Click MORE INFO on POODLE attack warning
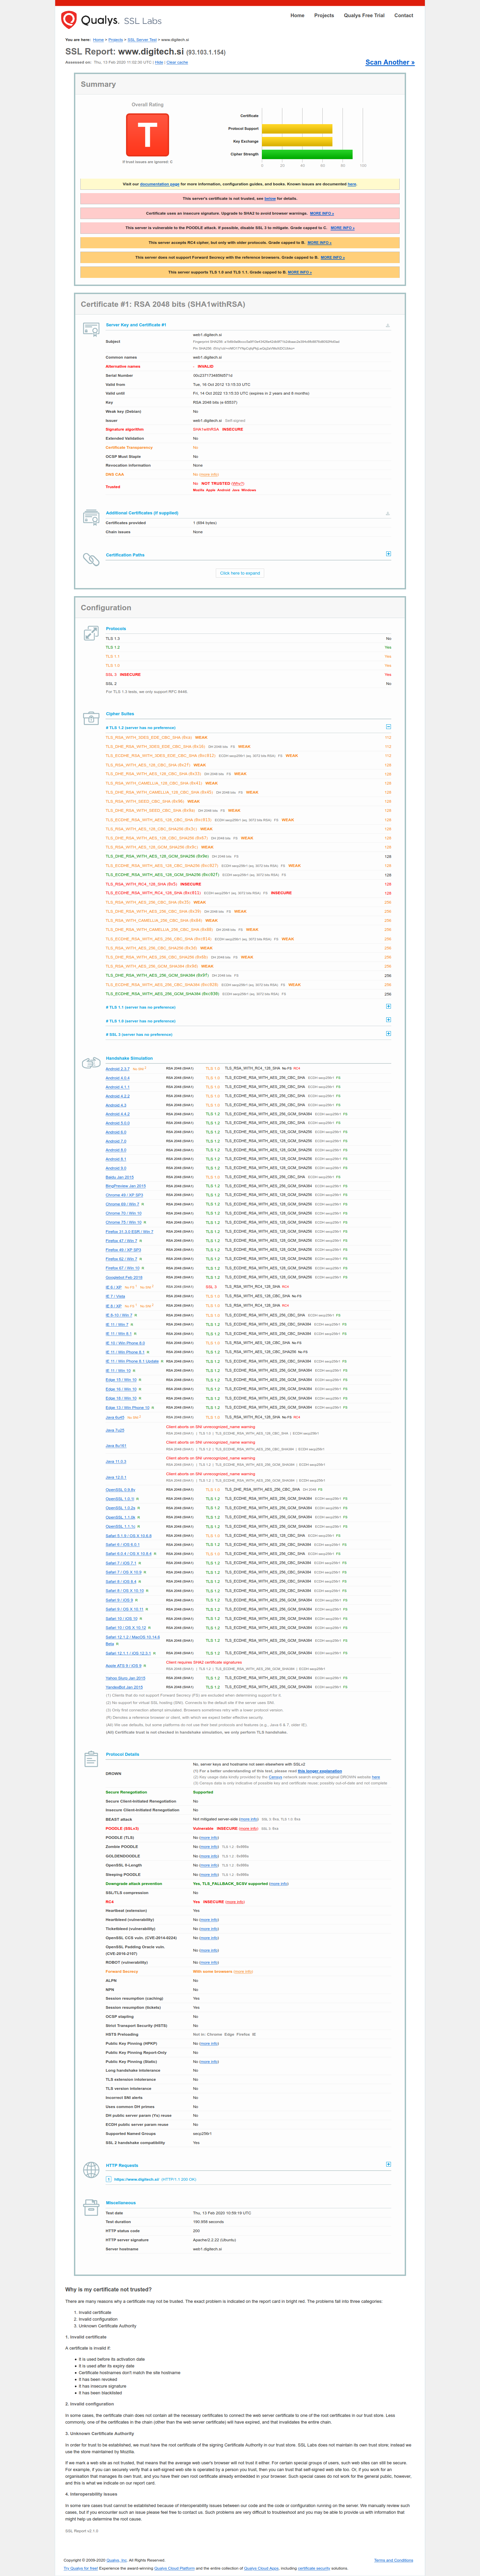The height and width of the screenshot is (2576, 480). (342, 228)
